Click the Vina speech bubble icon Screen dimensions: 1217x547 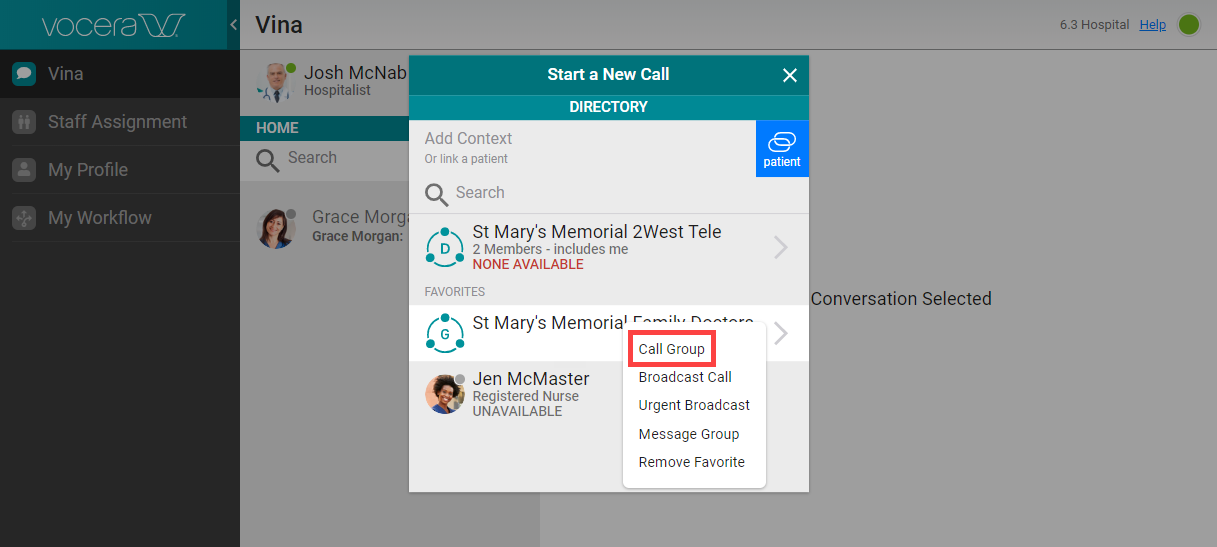[x=24, y=74]
